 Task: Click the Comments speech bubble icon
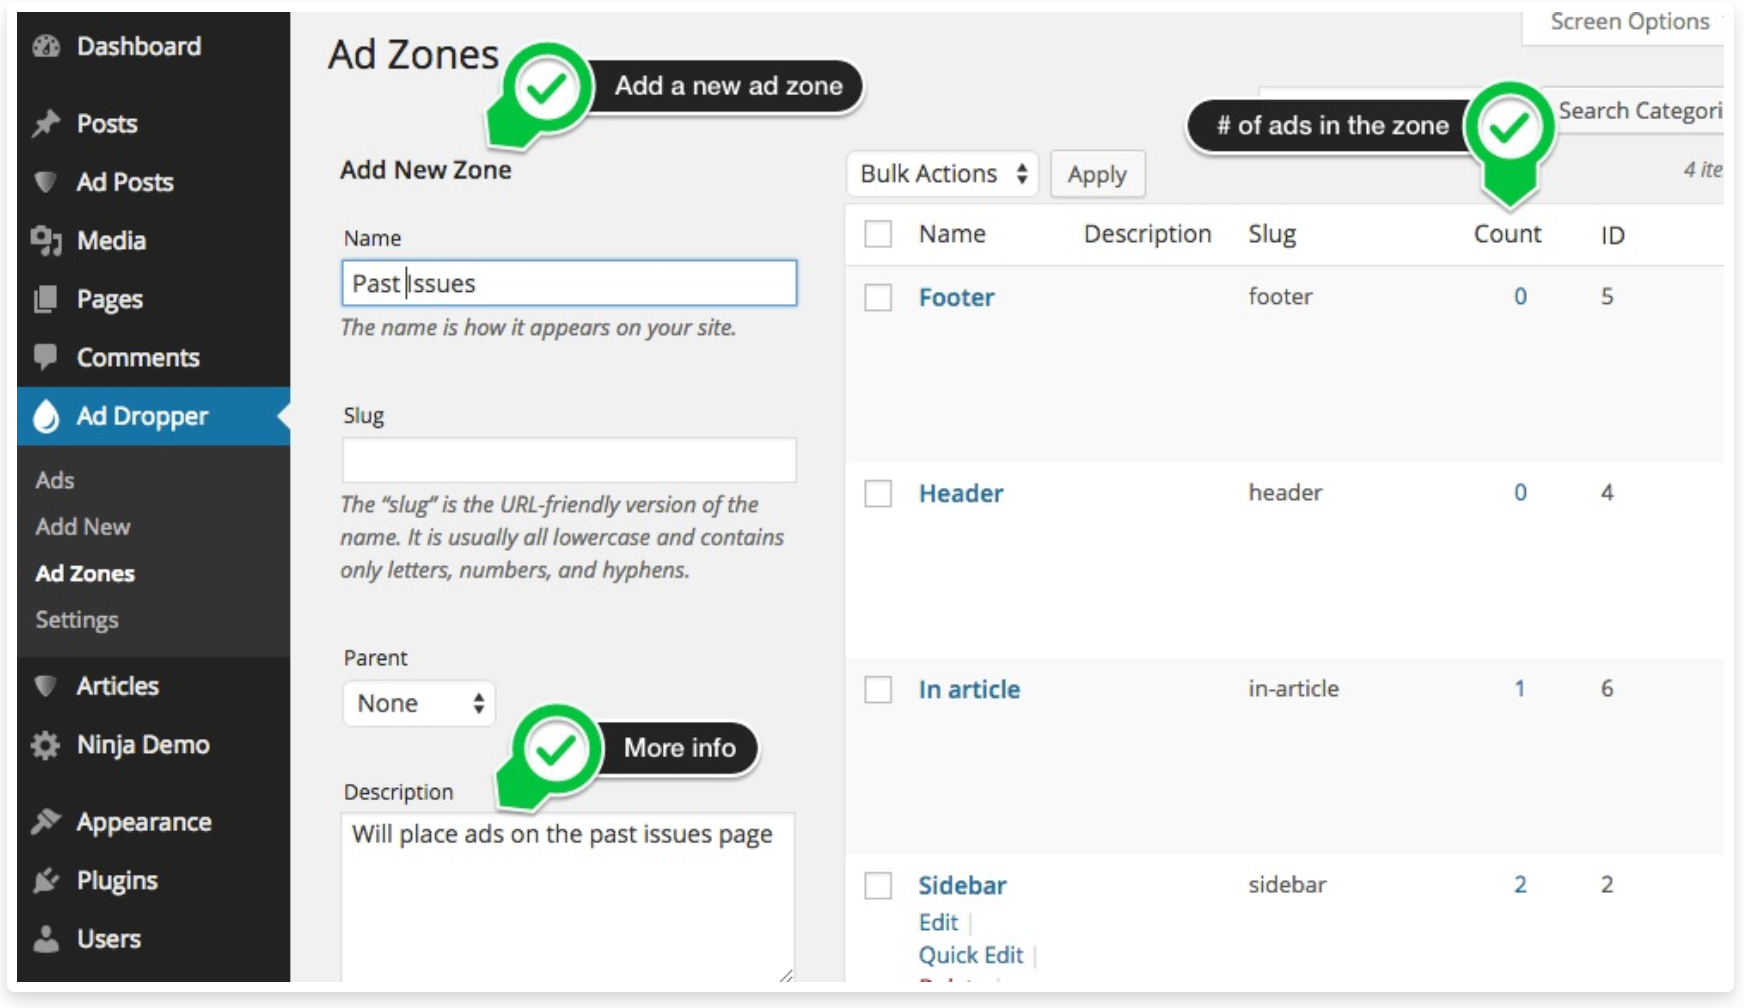46,357
